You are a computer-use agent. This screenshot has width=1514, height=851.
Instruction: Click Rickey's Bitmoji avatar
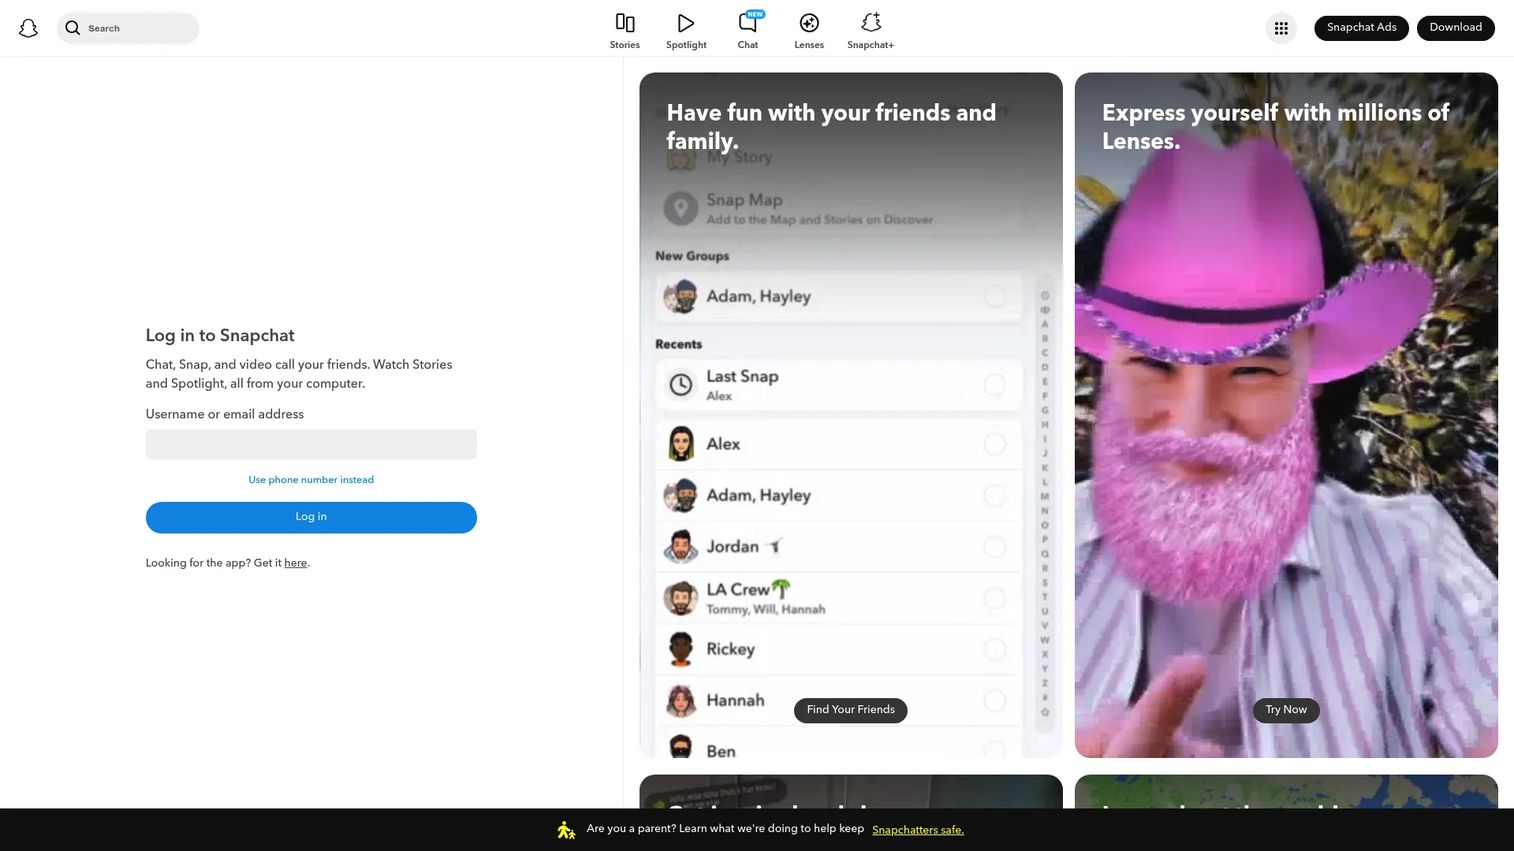[x=681, y=649]
